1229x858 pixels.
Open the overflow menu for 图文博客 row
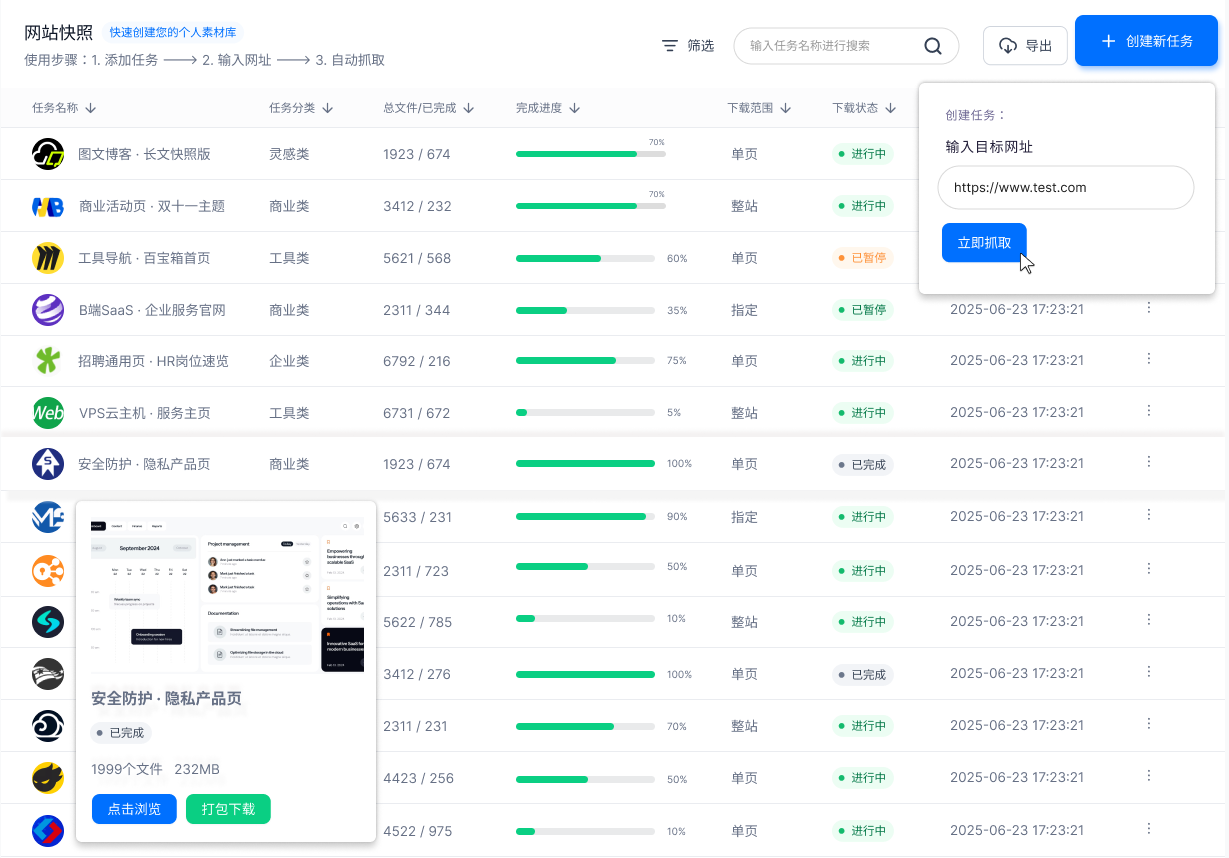point(1148,153)
